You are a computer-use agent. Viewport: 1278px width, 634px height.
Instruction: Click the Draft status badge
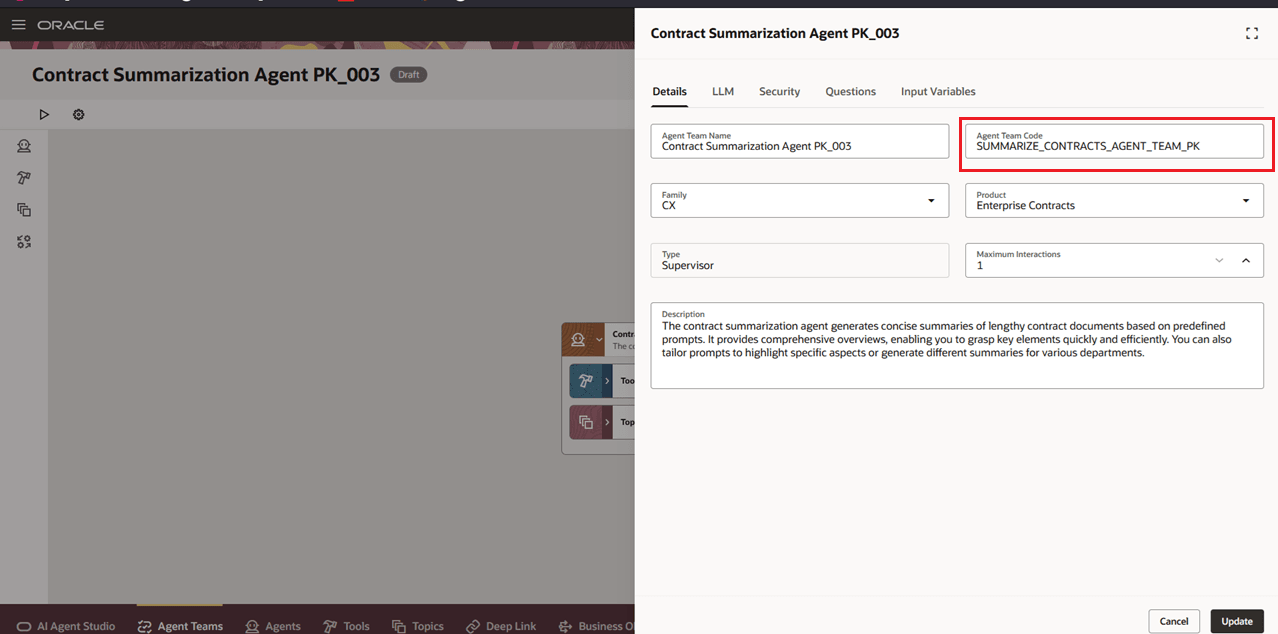point(408,75)
